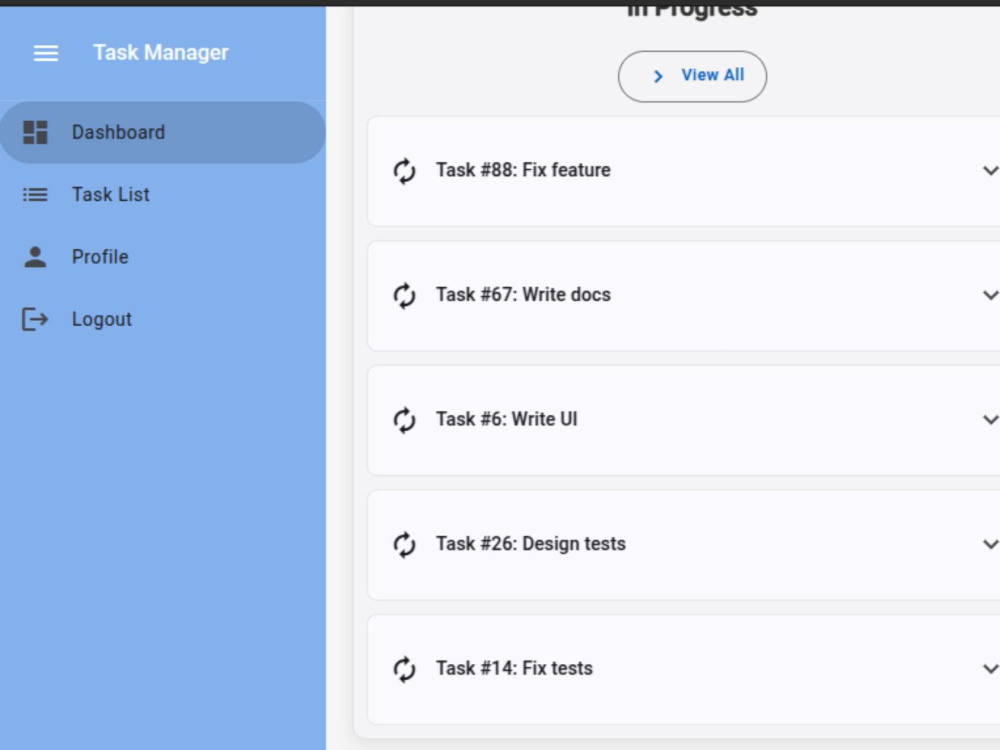Screen dimensions: 1000x750
Task: Click the Profile person icon
Action: point(35,257)
